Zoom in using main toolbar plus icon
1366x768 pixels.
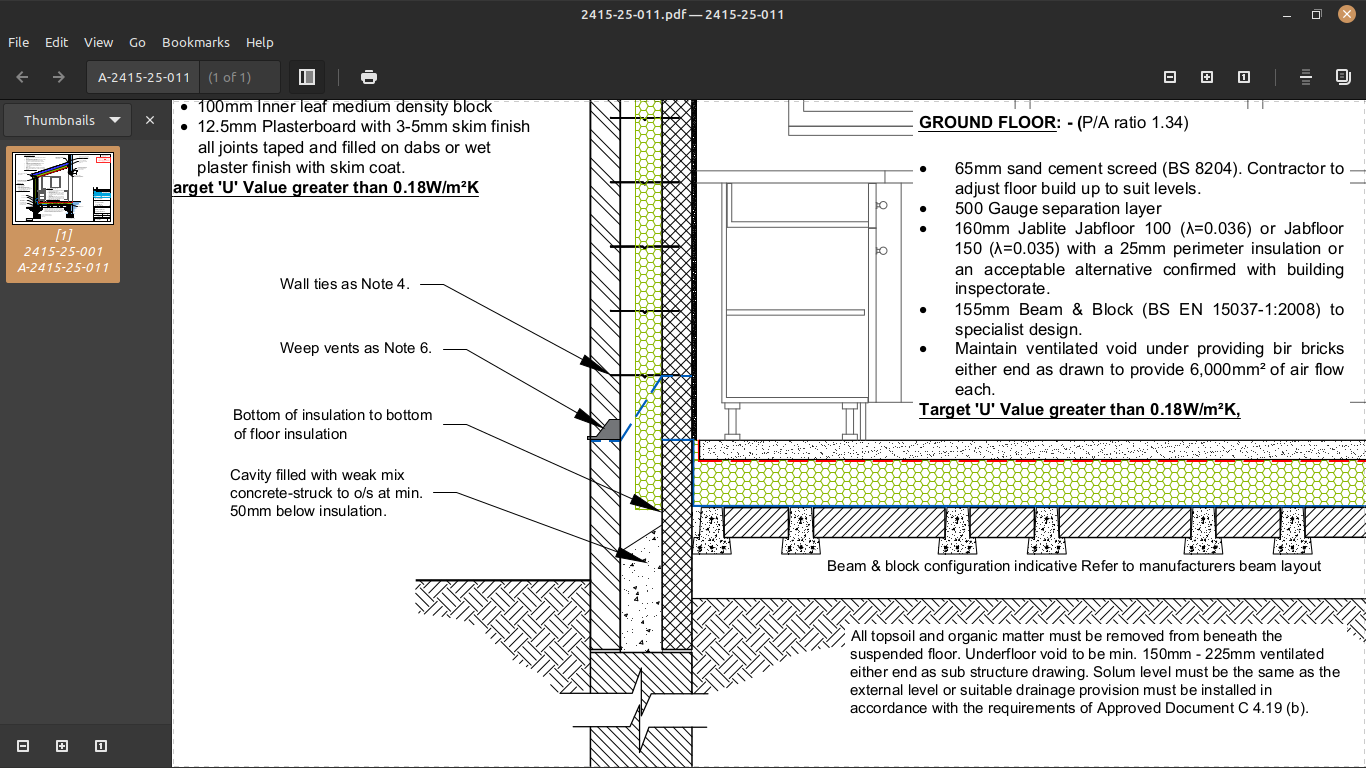tap(1207, 77)
